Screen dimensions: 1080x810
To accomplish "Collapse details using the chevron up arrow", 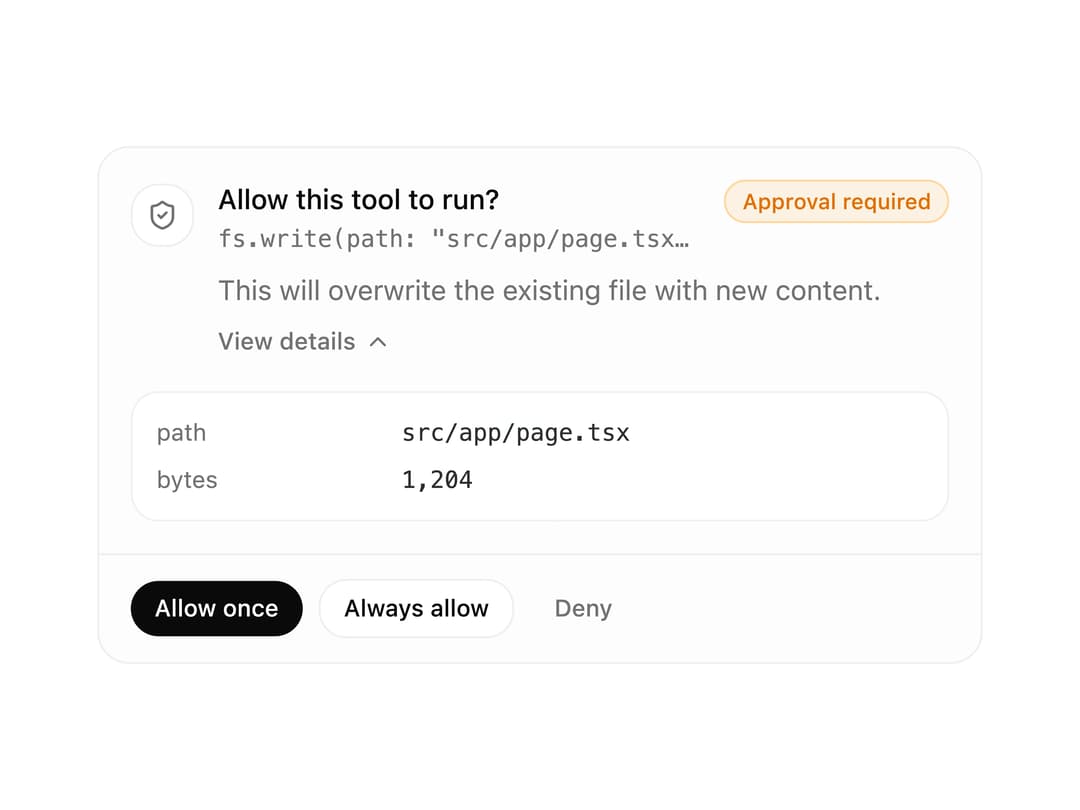I will coord(378,342).
